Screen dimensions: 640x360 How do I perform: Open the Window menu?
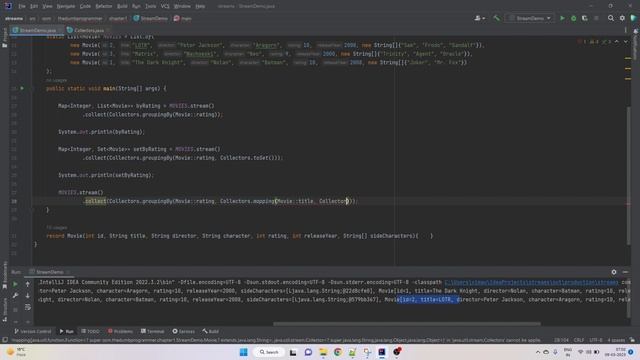[x=182, y=6]
